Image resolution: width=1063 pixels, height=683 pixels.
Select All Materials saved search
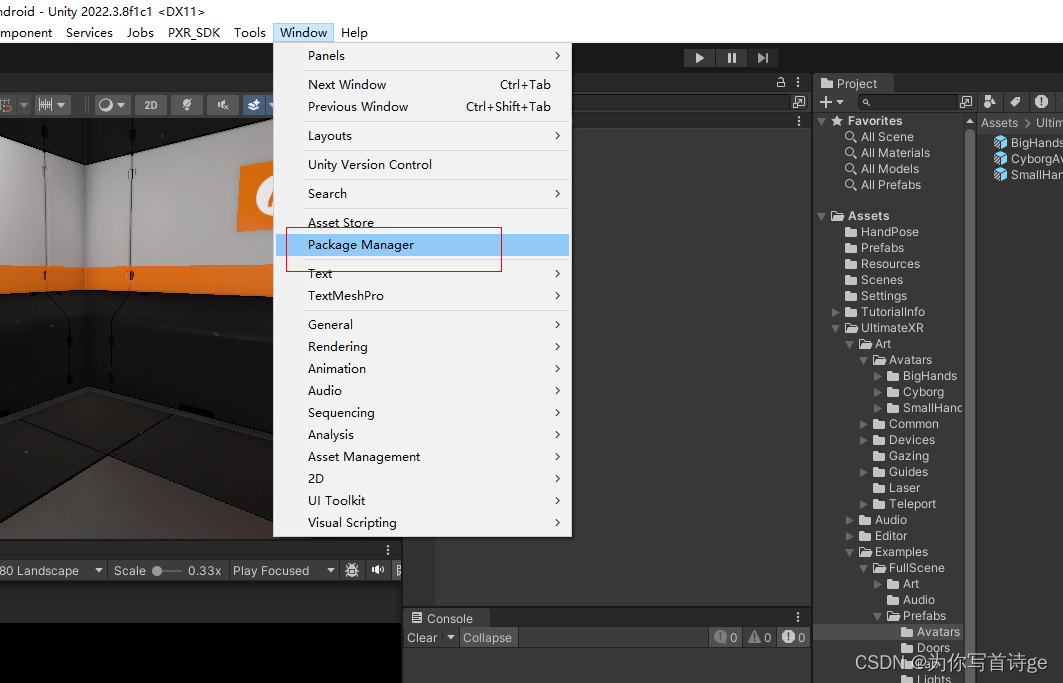(895, 153)
